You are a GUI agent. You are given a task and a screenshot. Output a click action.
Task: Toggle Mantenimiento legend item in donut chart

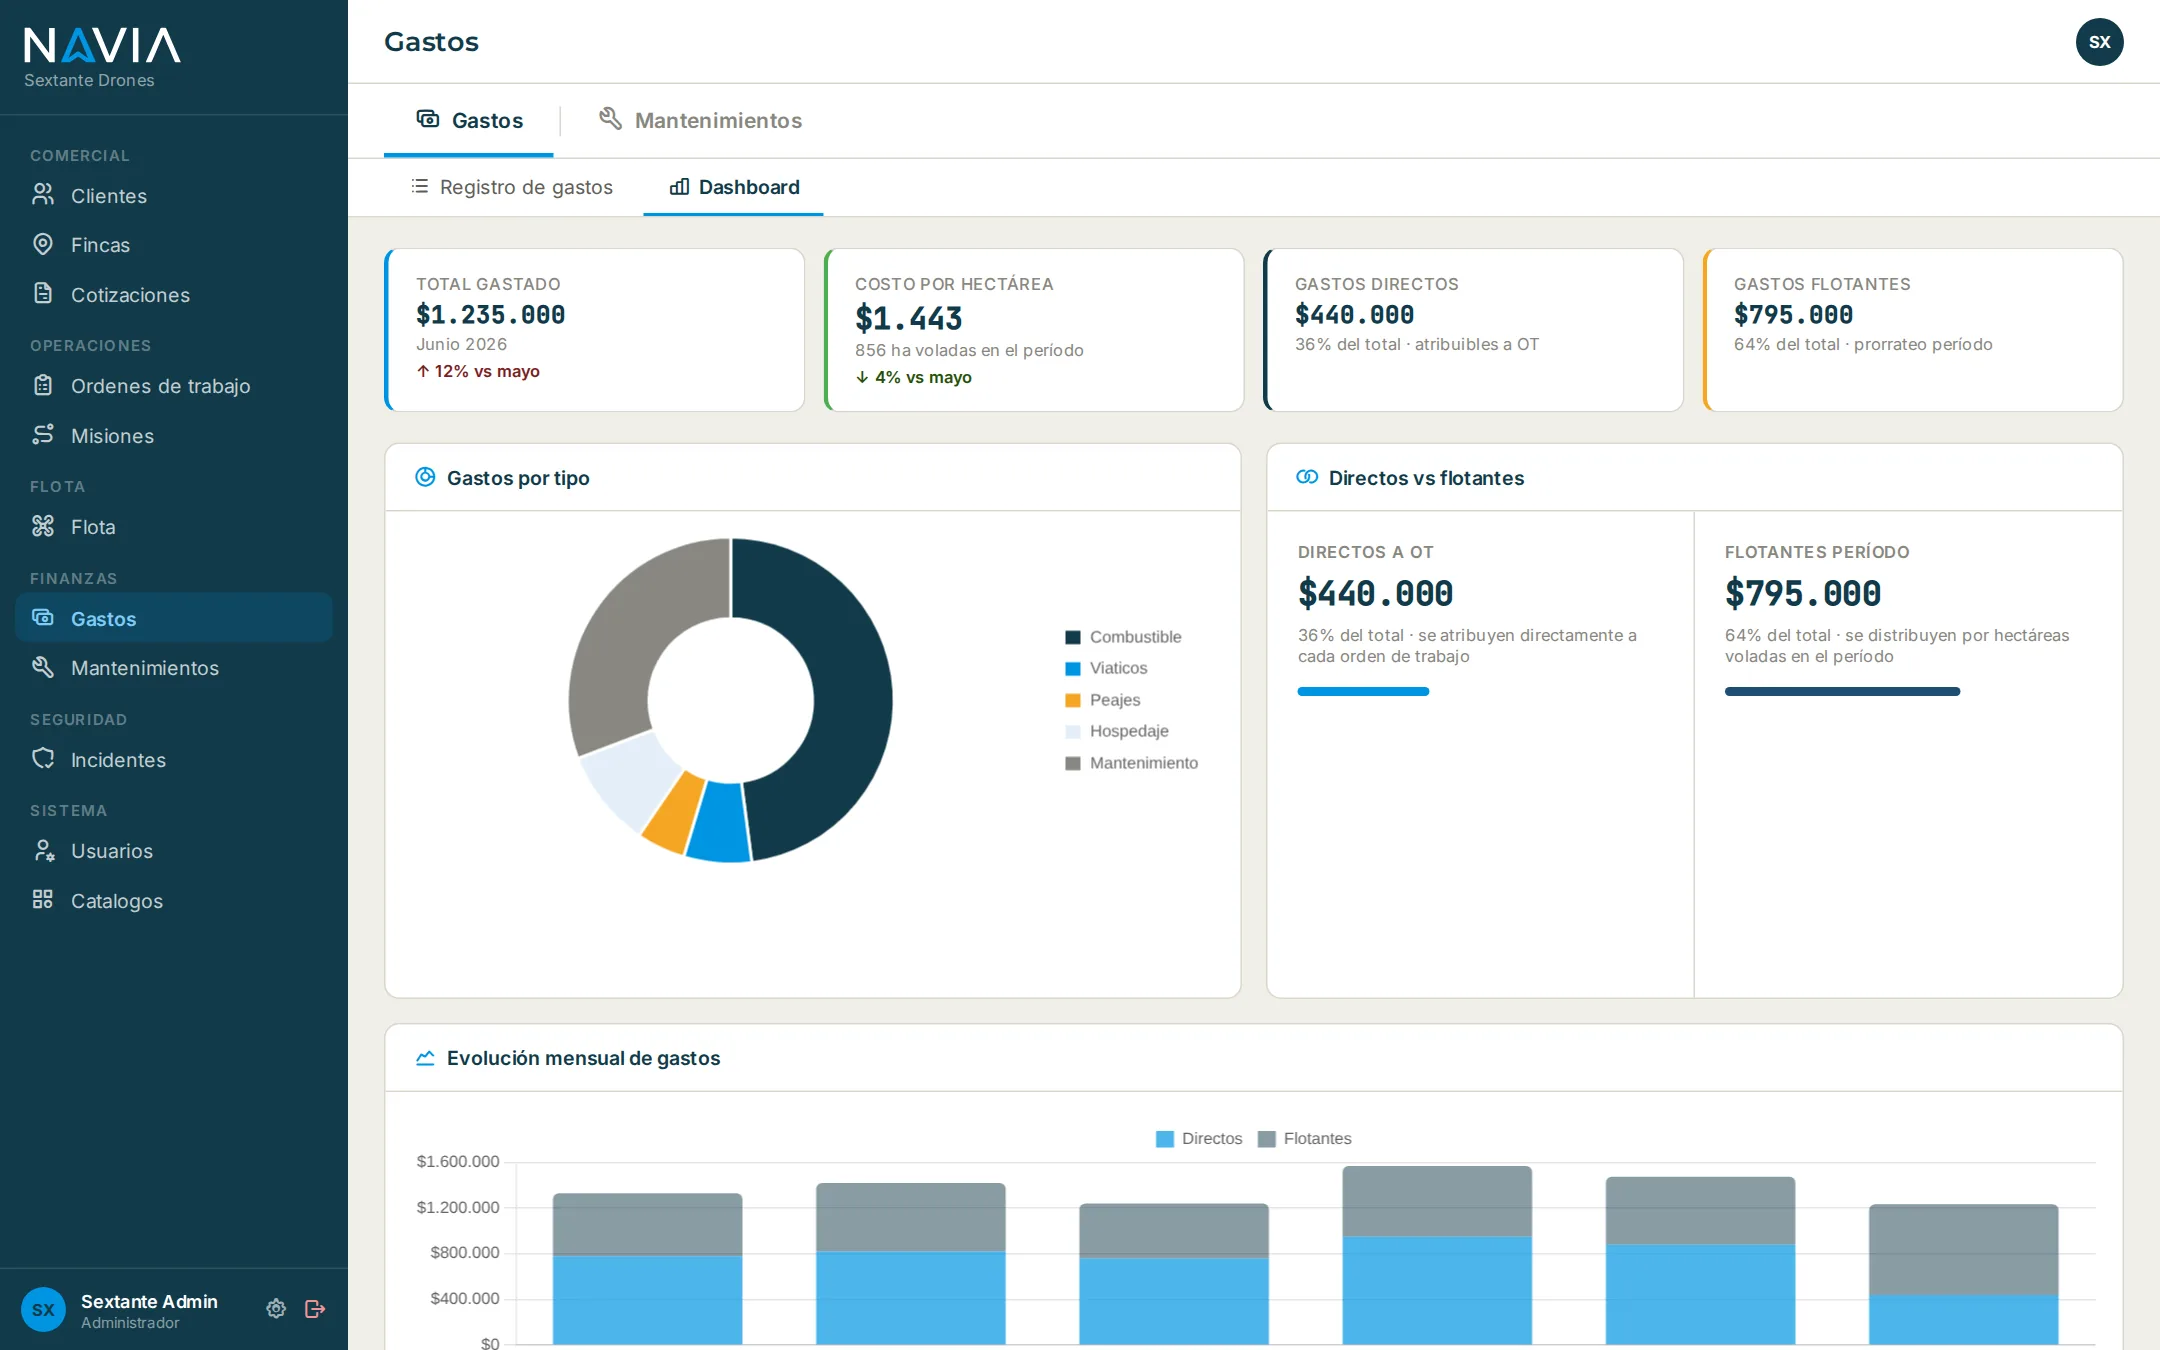tap(1132, 763)
